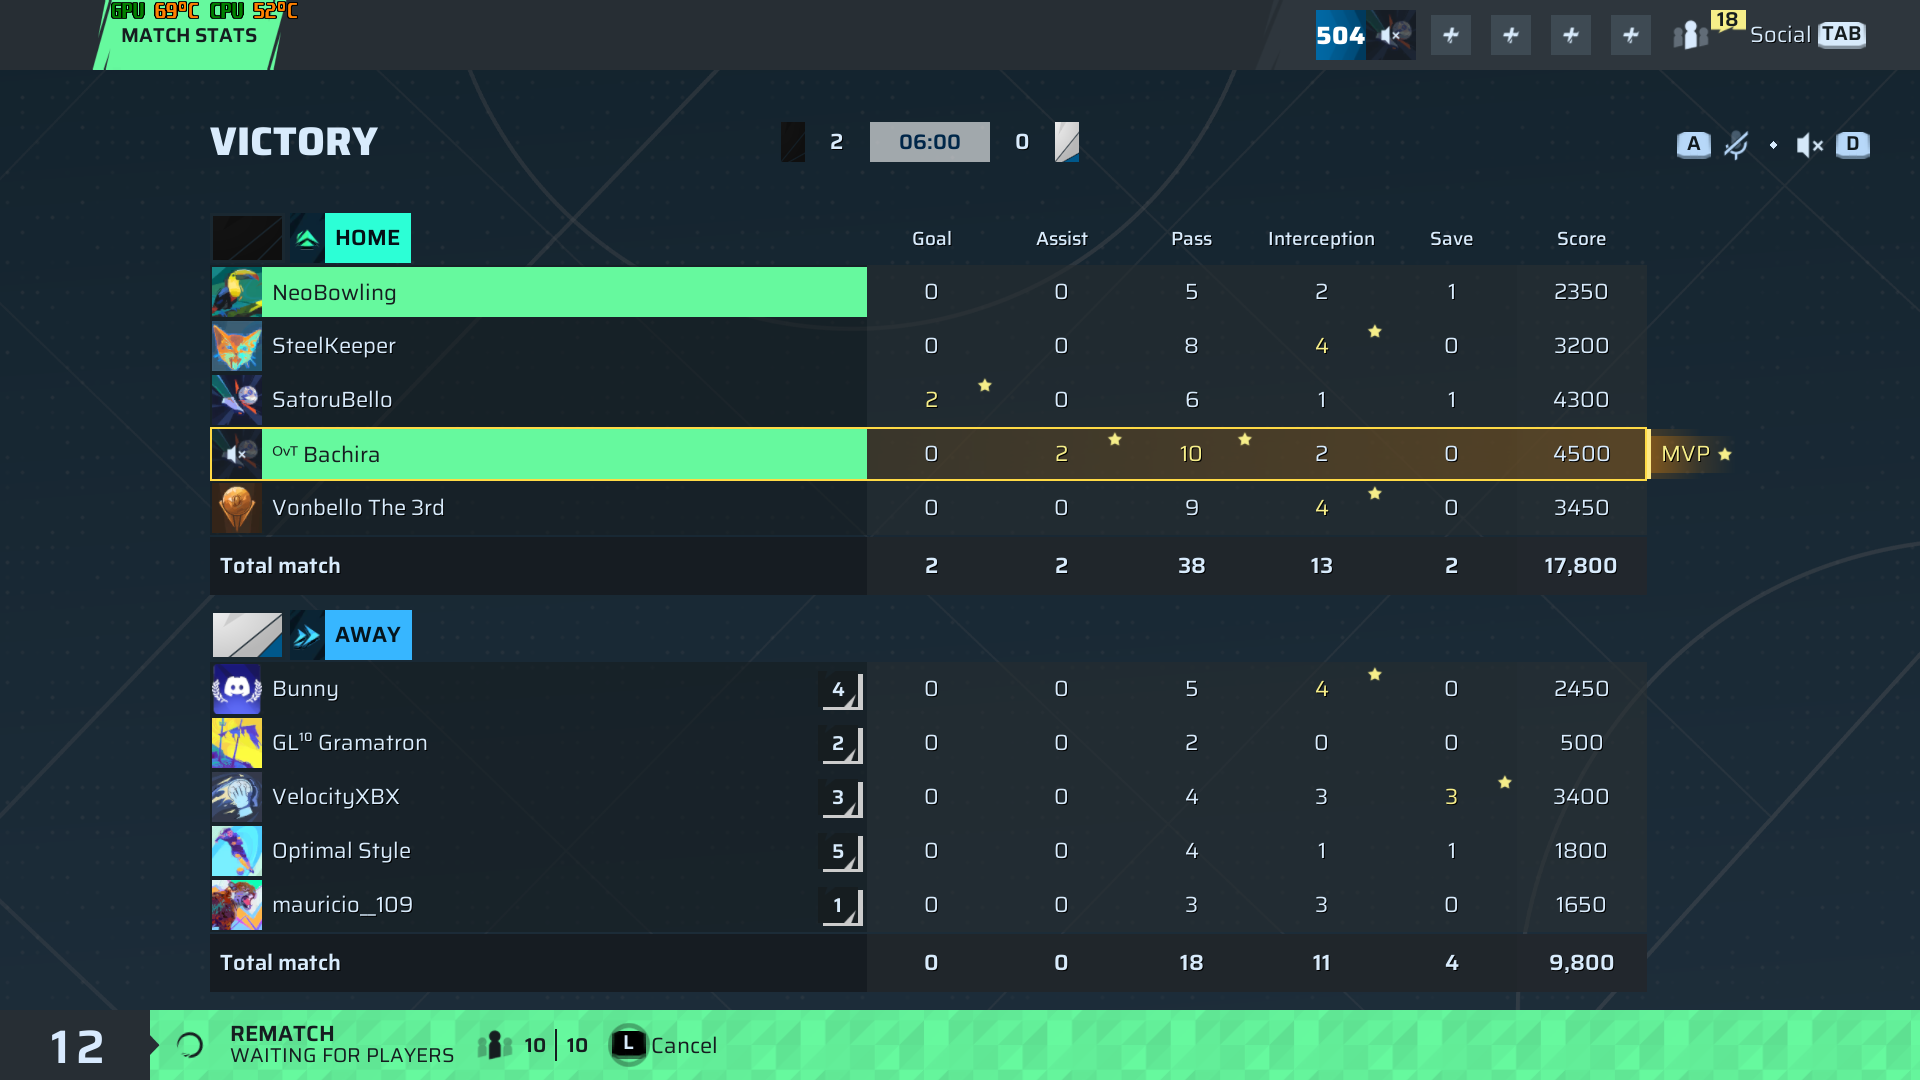Screen dimensions: 1920x1080
Task: Click Bunny's rank 4 badge
Action: point(840,690)
